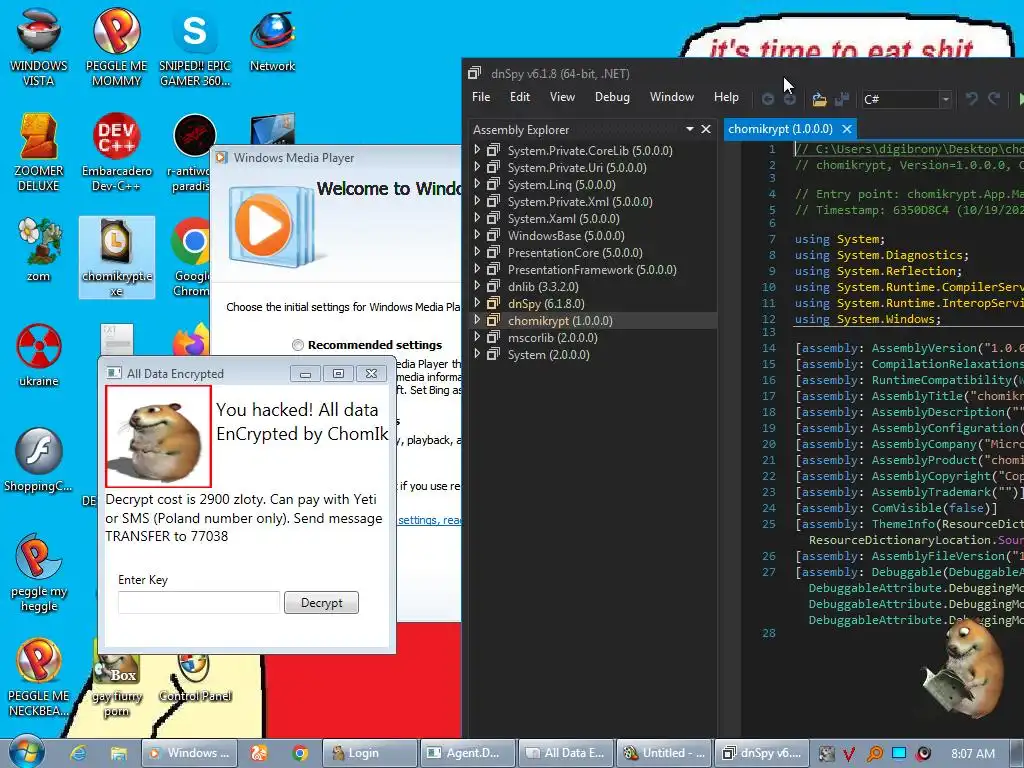Close the Assembly Explorer panel
1024x768 pixels.
click(x=706, y=129)
